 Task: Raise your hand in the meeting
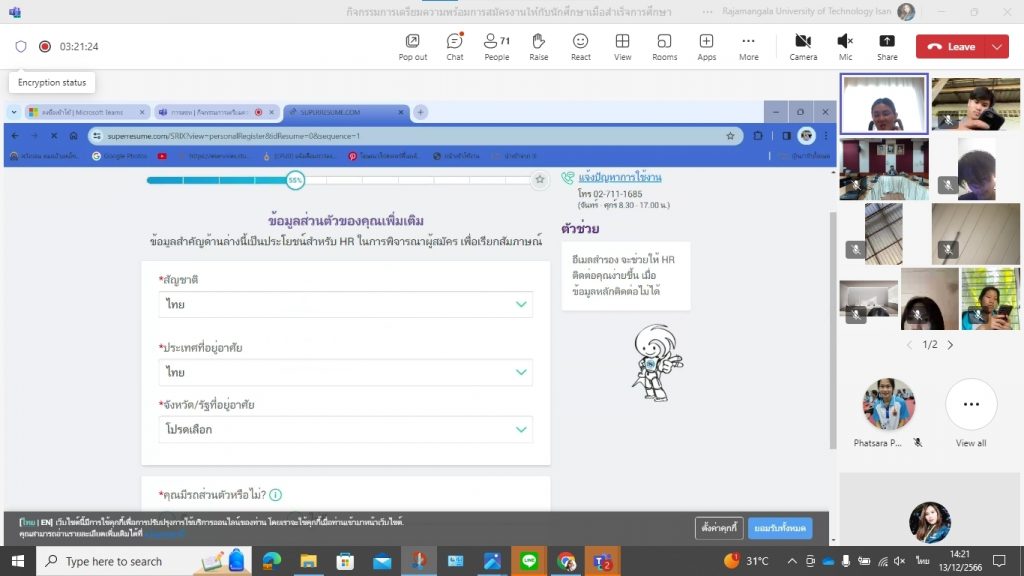coord(538,46)
